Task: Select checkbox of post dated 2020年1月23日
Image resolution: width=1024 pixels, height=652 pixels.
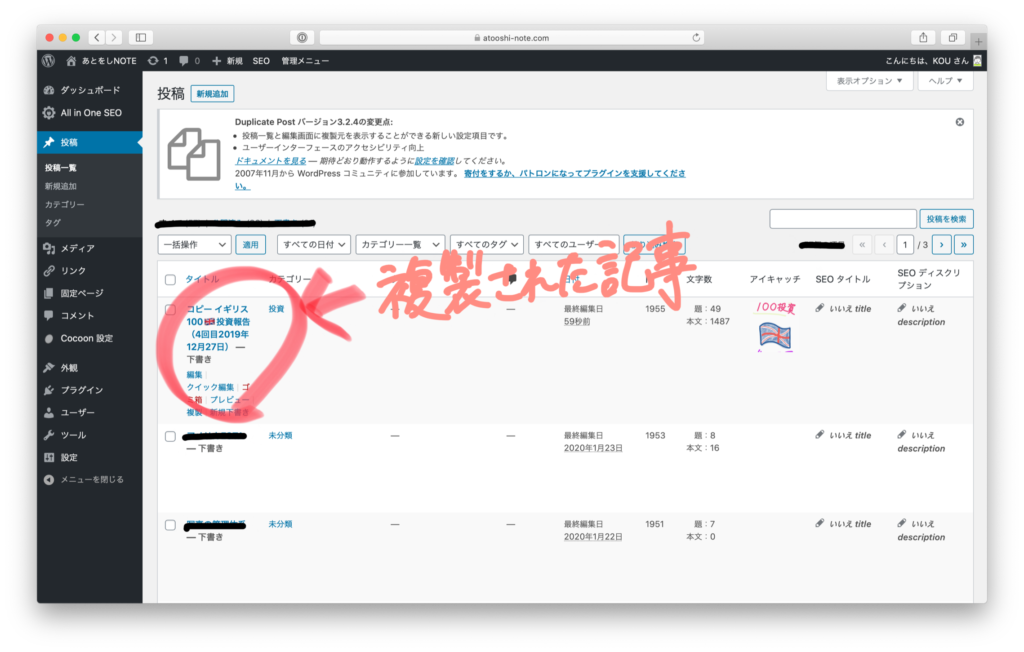Action: pyautogui.click(x=170, y=436)
